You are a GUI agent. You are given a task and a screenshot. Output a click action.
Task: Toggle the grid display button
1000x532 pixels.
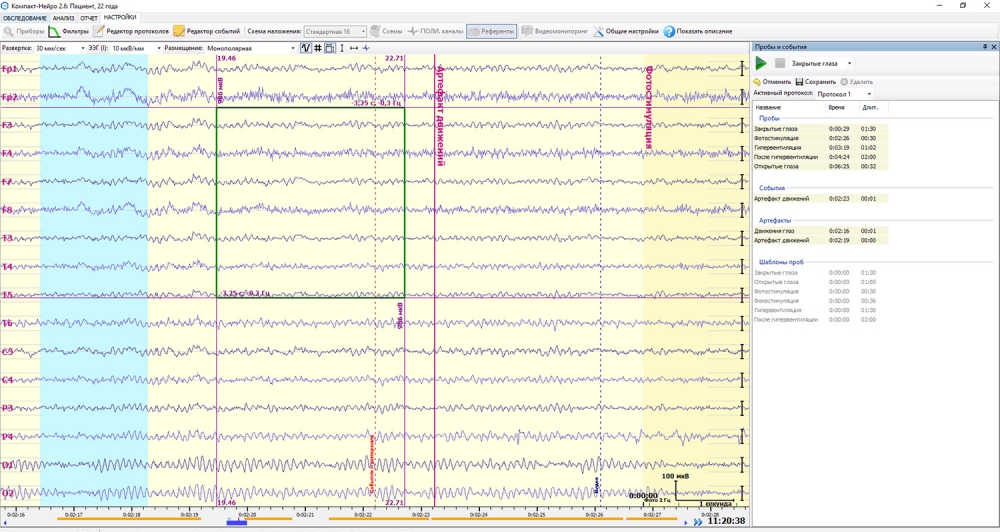pyautogui.click(x=318, y=48)
